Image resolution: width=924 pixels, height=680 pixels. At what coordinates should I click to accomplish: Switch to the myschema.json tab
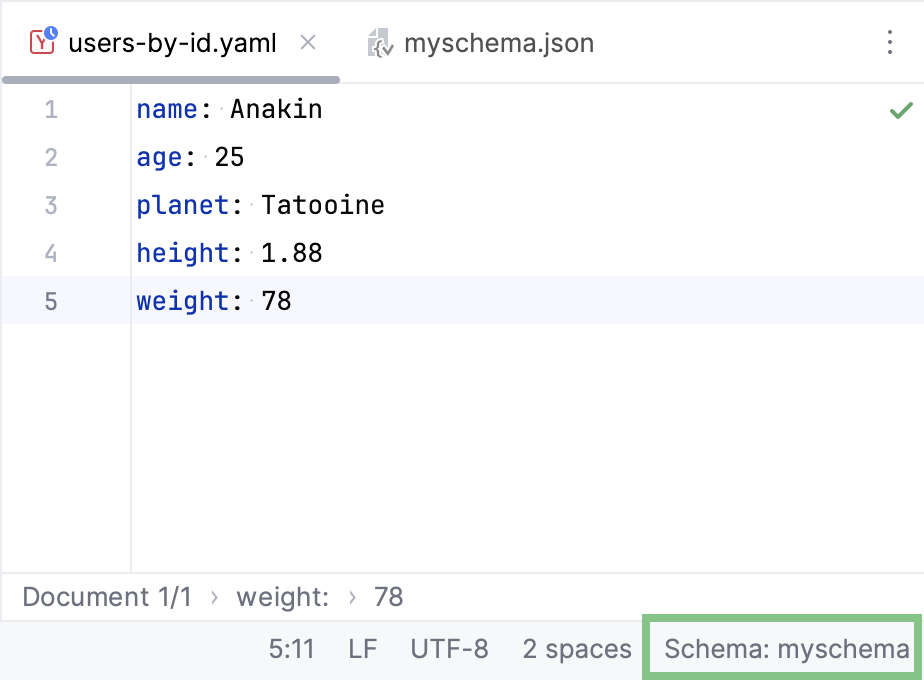click(x=499, y=42)
